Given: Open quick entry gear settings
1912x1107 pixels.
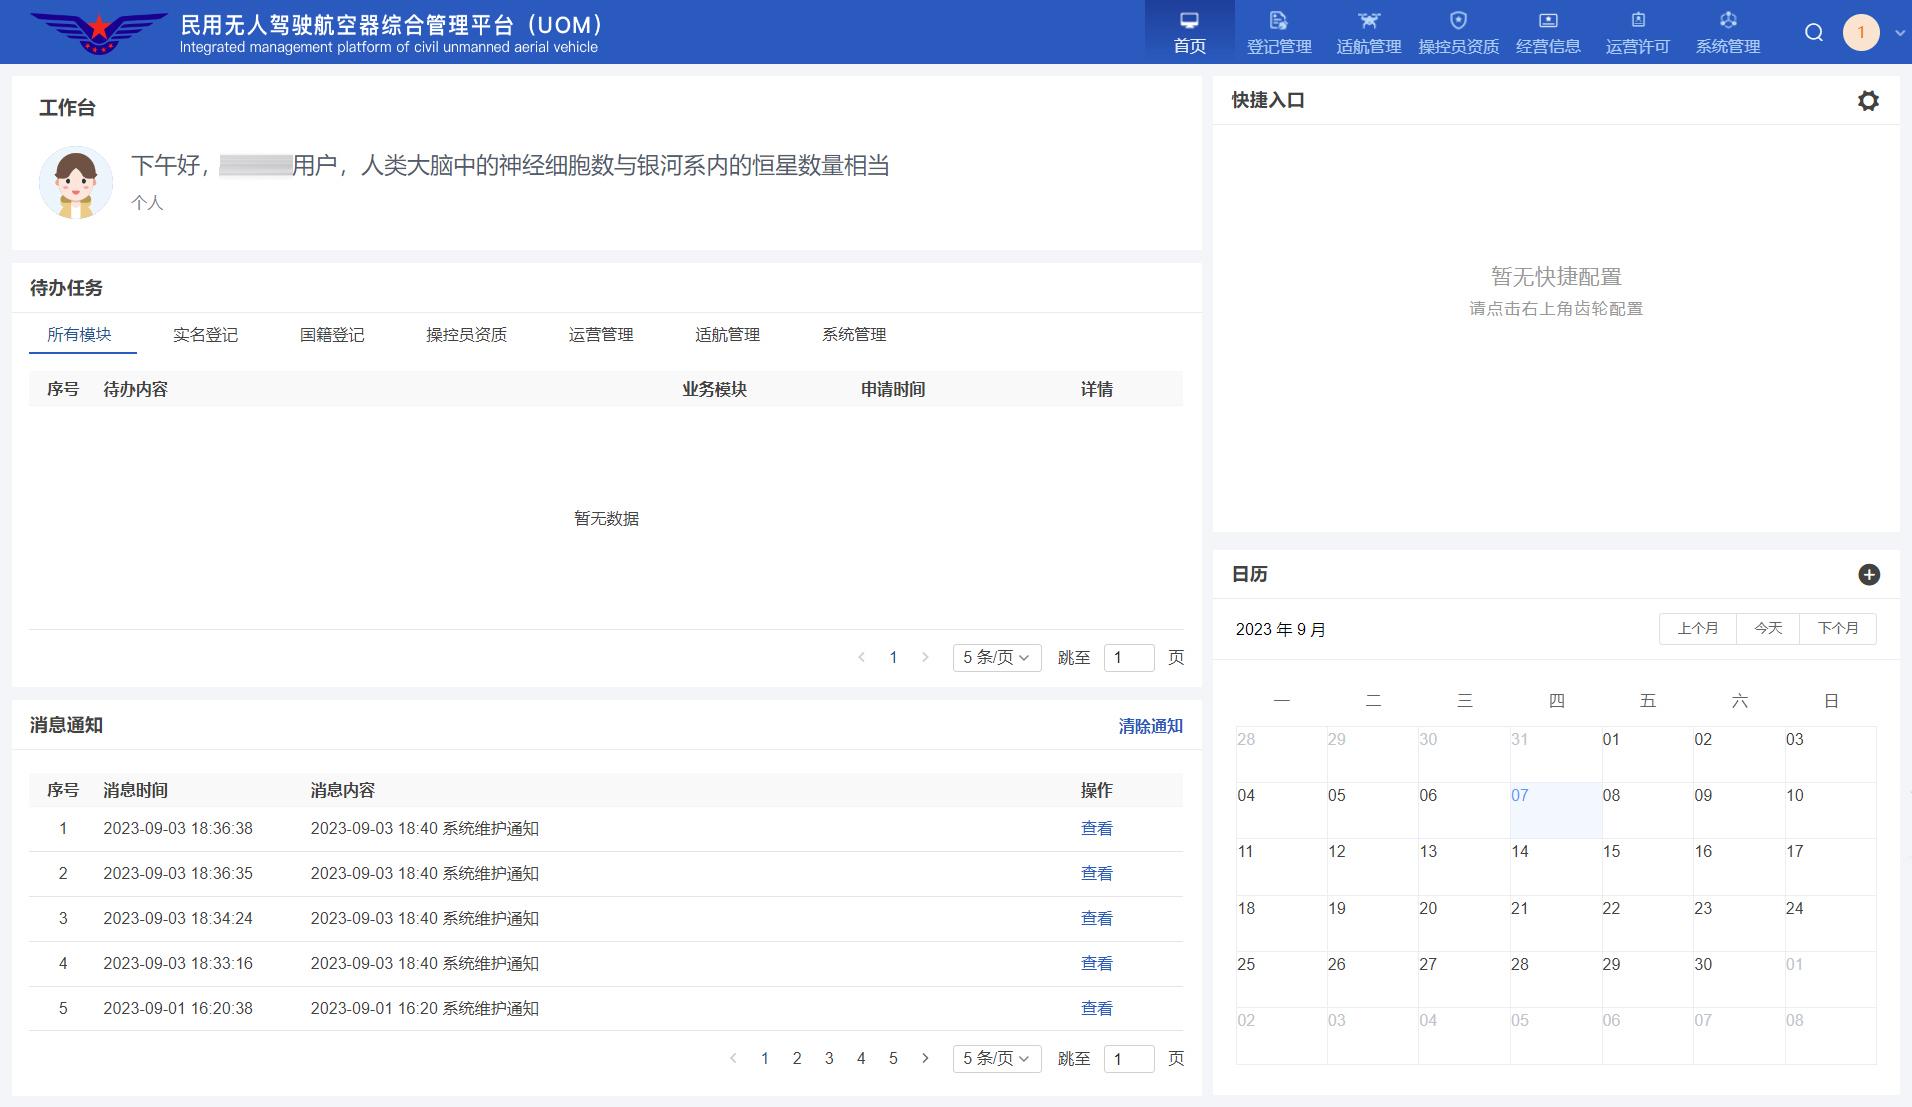Looking at the screenshot, I should pos(1868,101).
